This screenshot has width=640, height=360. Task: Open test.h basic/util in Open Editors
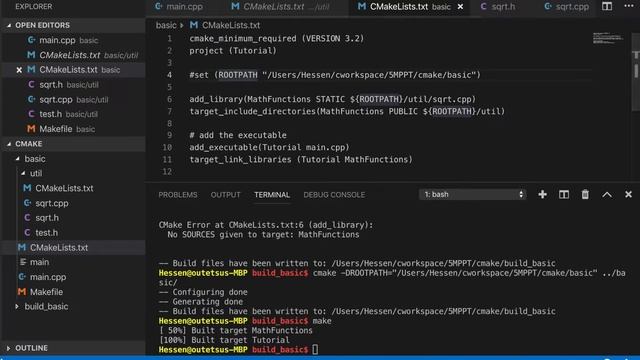pos(73,114)
